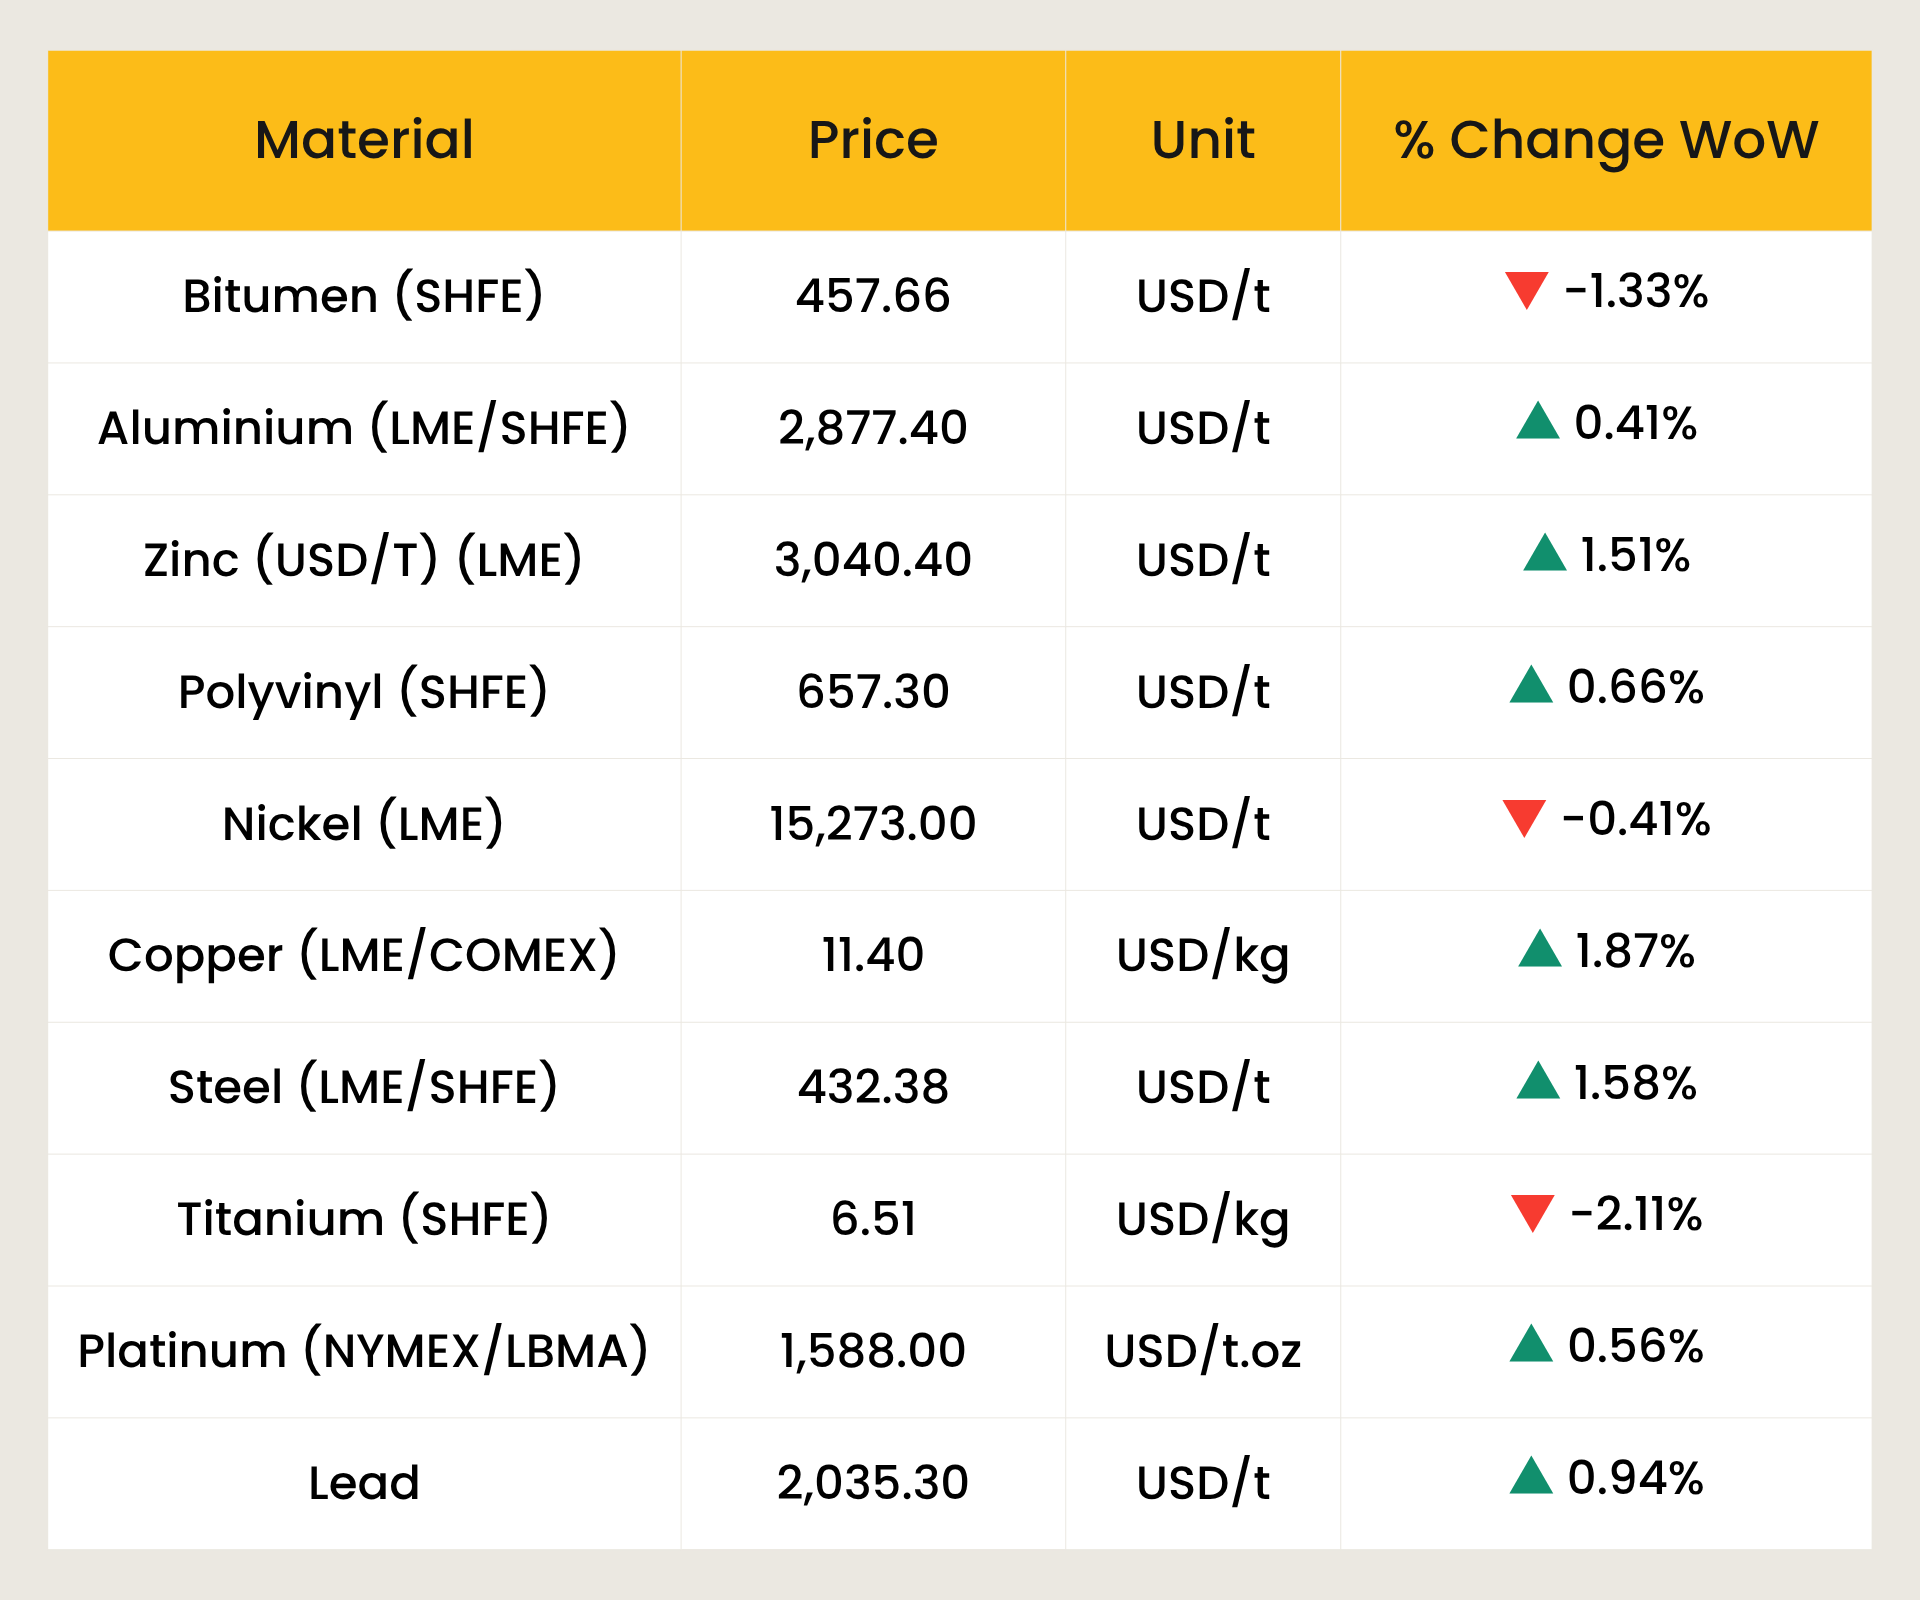Click the red down arrow for Bitumen
The width and height of the screenshot is (1920, 1600).
[x=1526, y=290]
